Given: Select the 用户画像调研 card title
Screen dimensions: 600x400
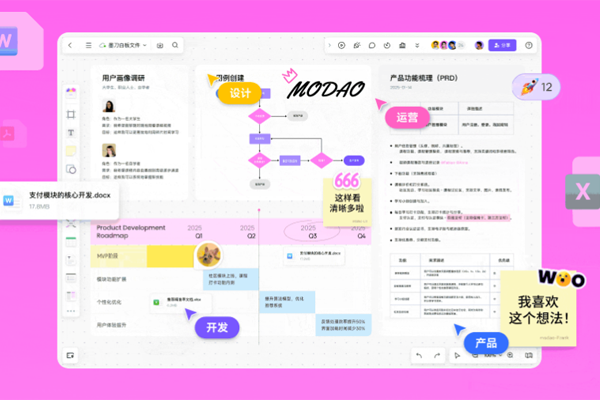Looking at the screenshot, I should pos(123,78).
